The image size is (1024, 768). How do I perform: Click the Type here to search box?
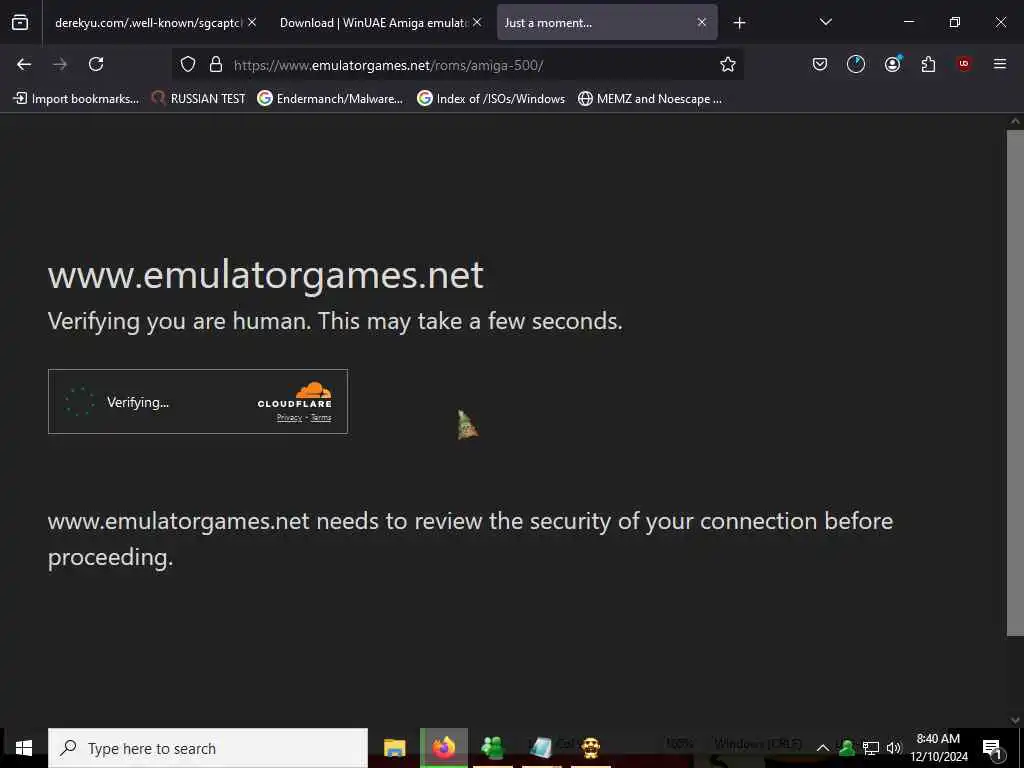click(x=208, y=748)
